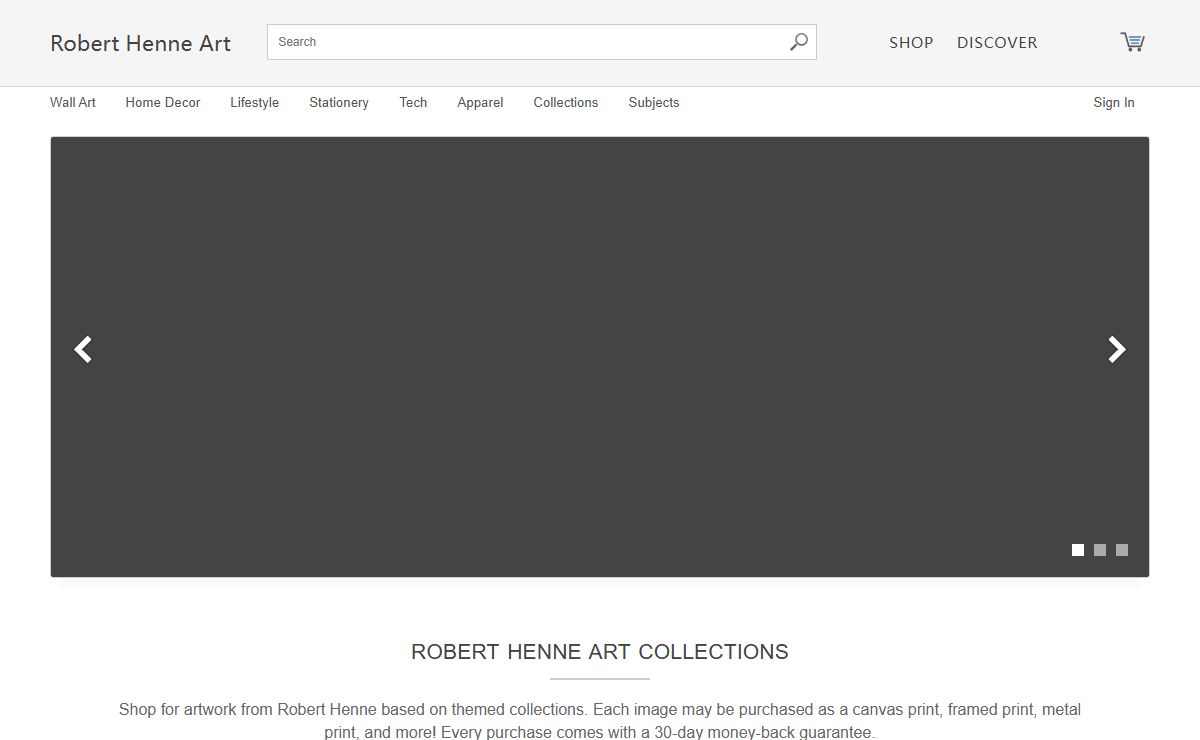Open the Robert Henne Art home link
This screenshot has height=740, width=1200.
[x=141, y=43]
